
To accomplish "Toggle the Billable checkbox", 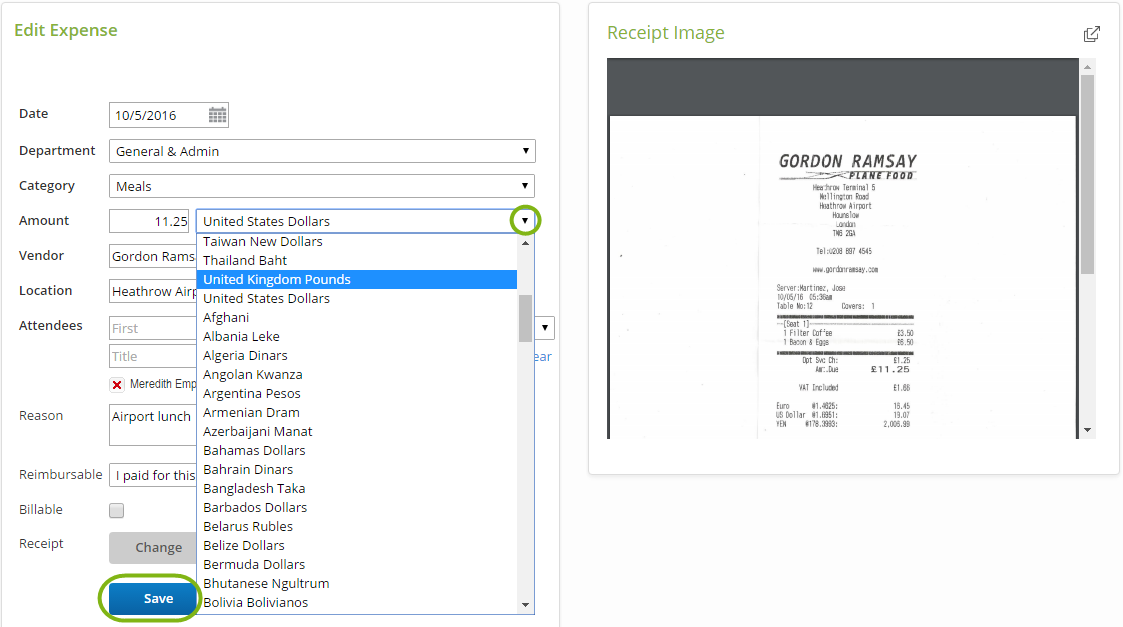I will (117, 511).
